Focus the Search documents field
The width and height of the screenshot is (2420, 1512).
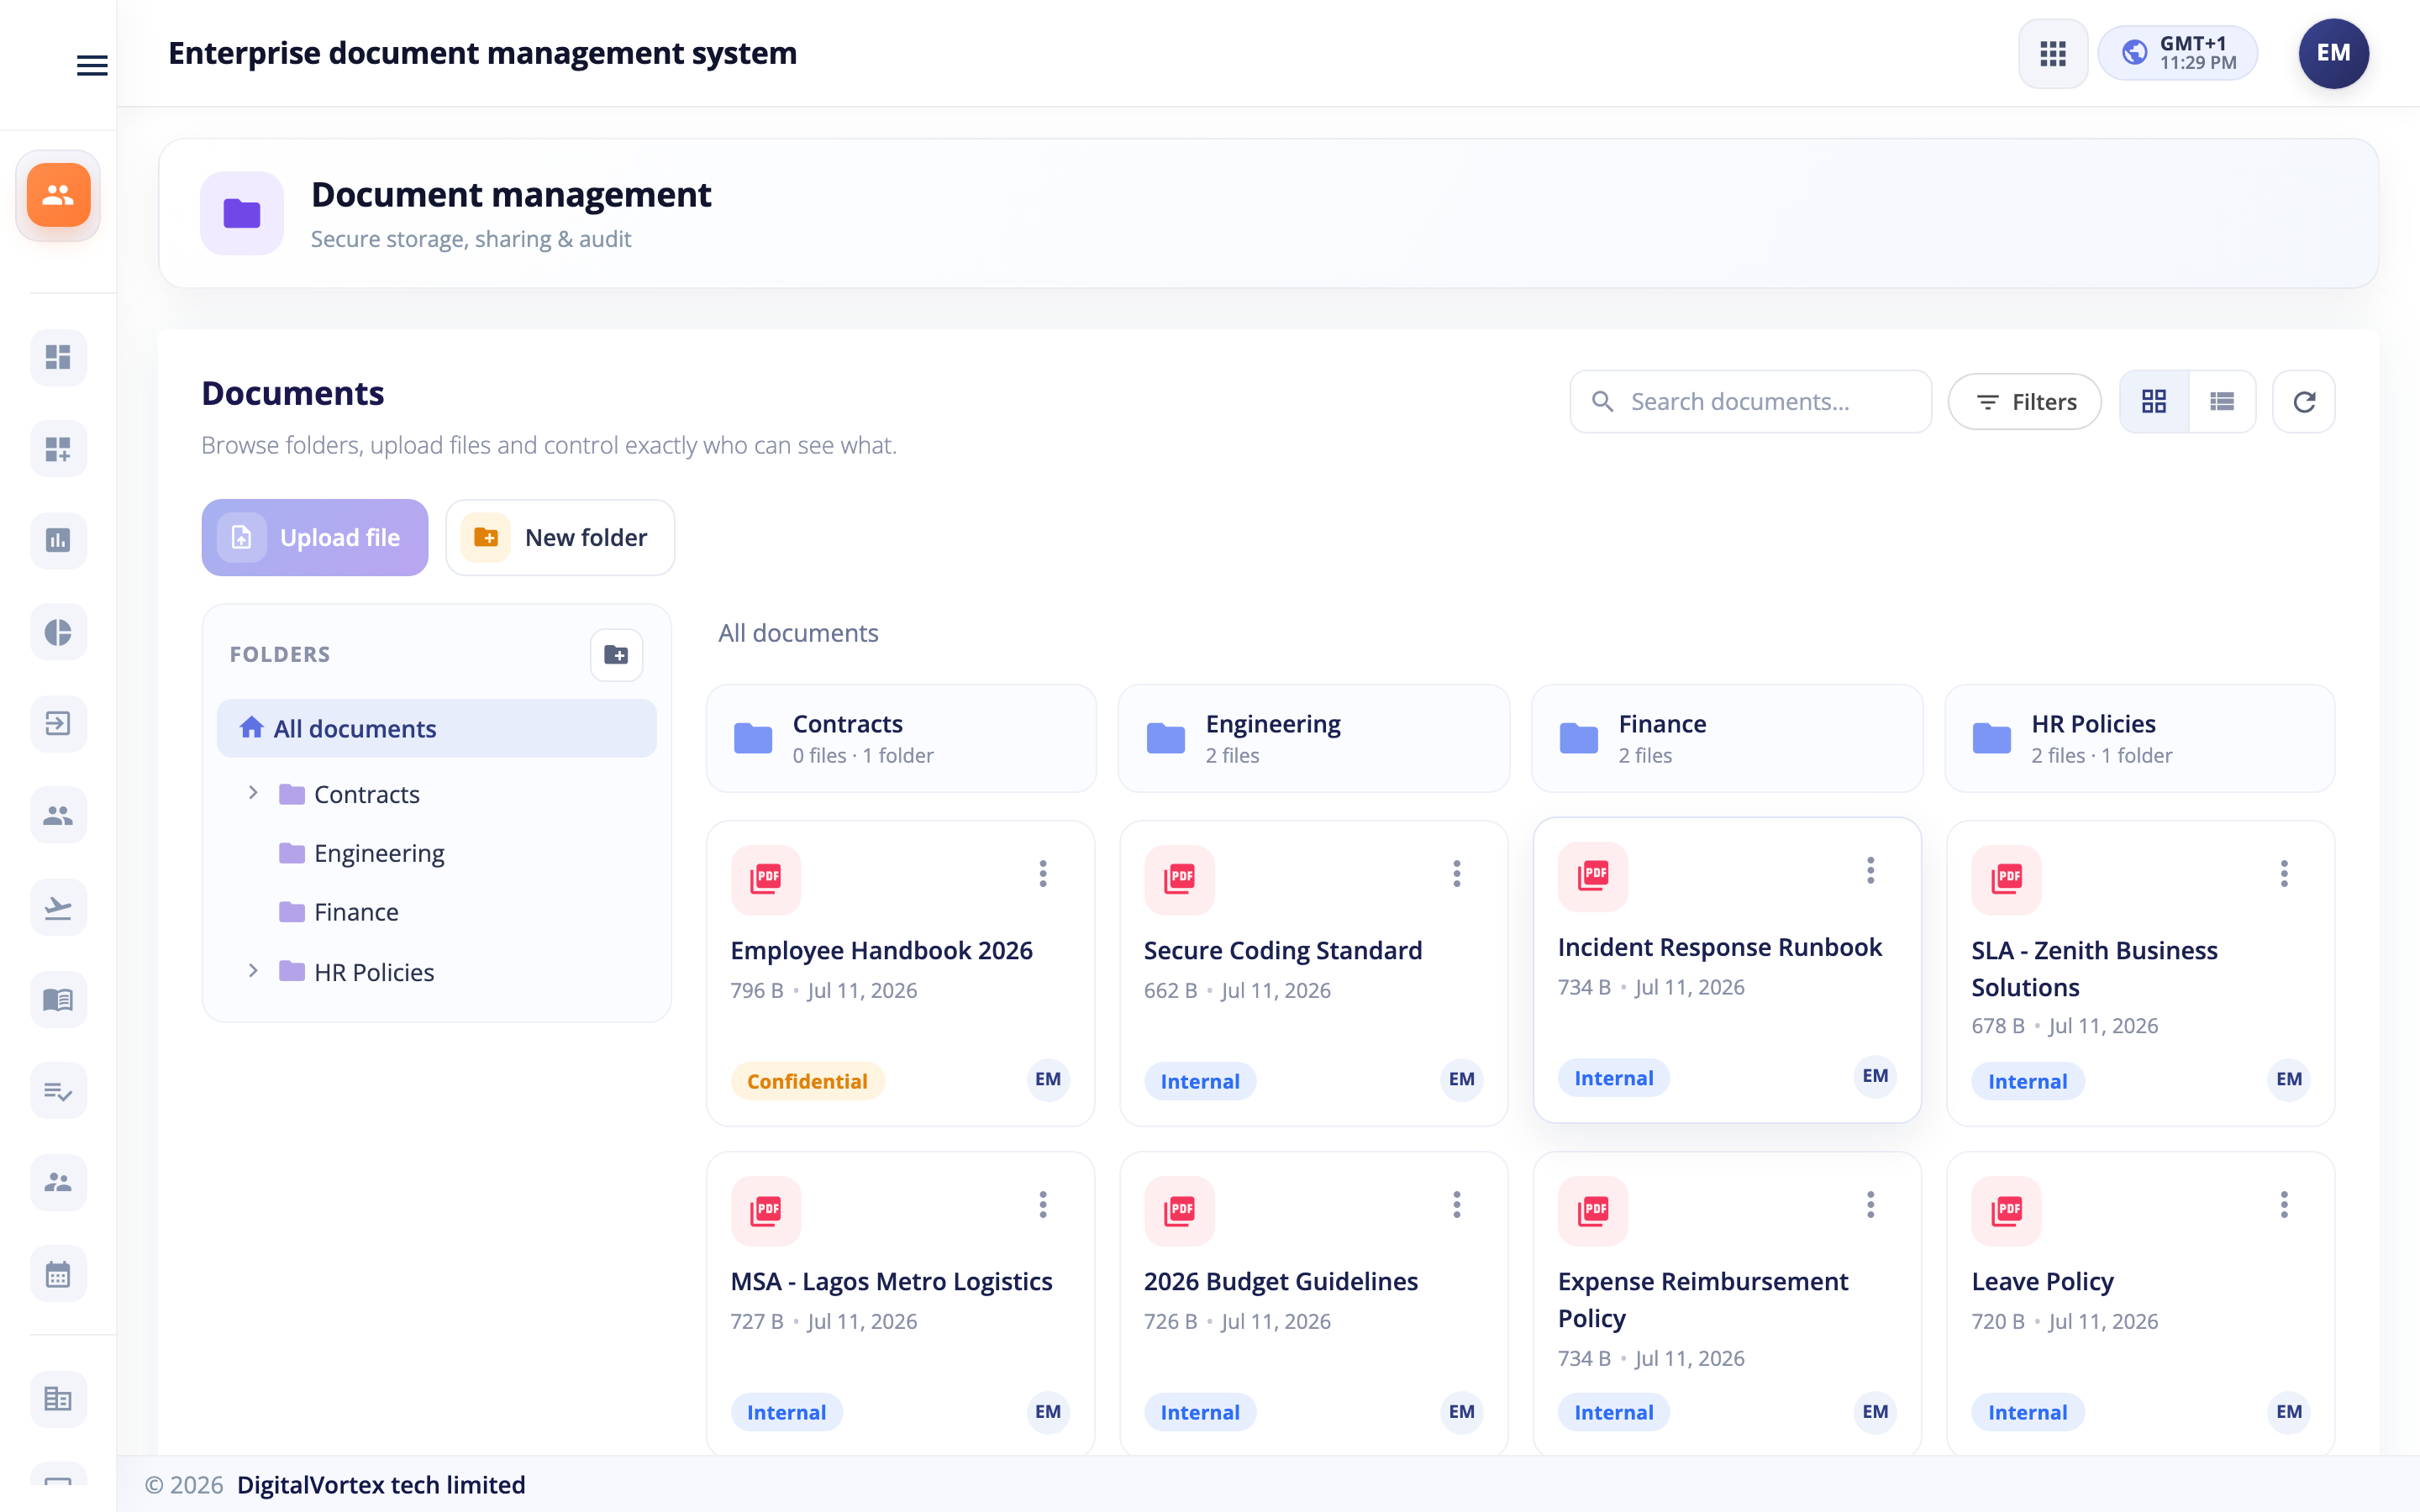point(1750,402)
